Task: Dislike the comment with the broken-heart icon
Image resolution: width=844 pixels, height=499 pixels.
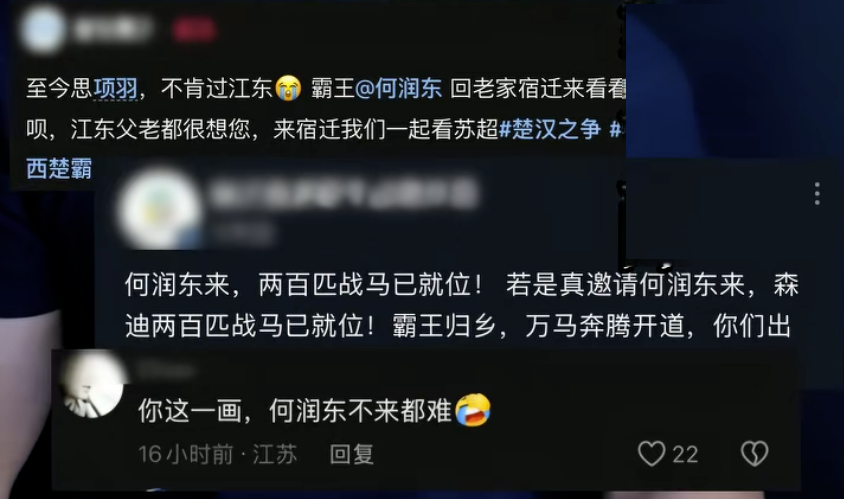Action: [x=755, y=454]
